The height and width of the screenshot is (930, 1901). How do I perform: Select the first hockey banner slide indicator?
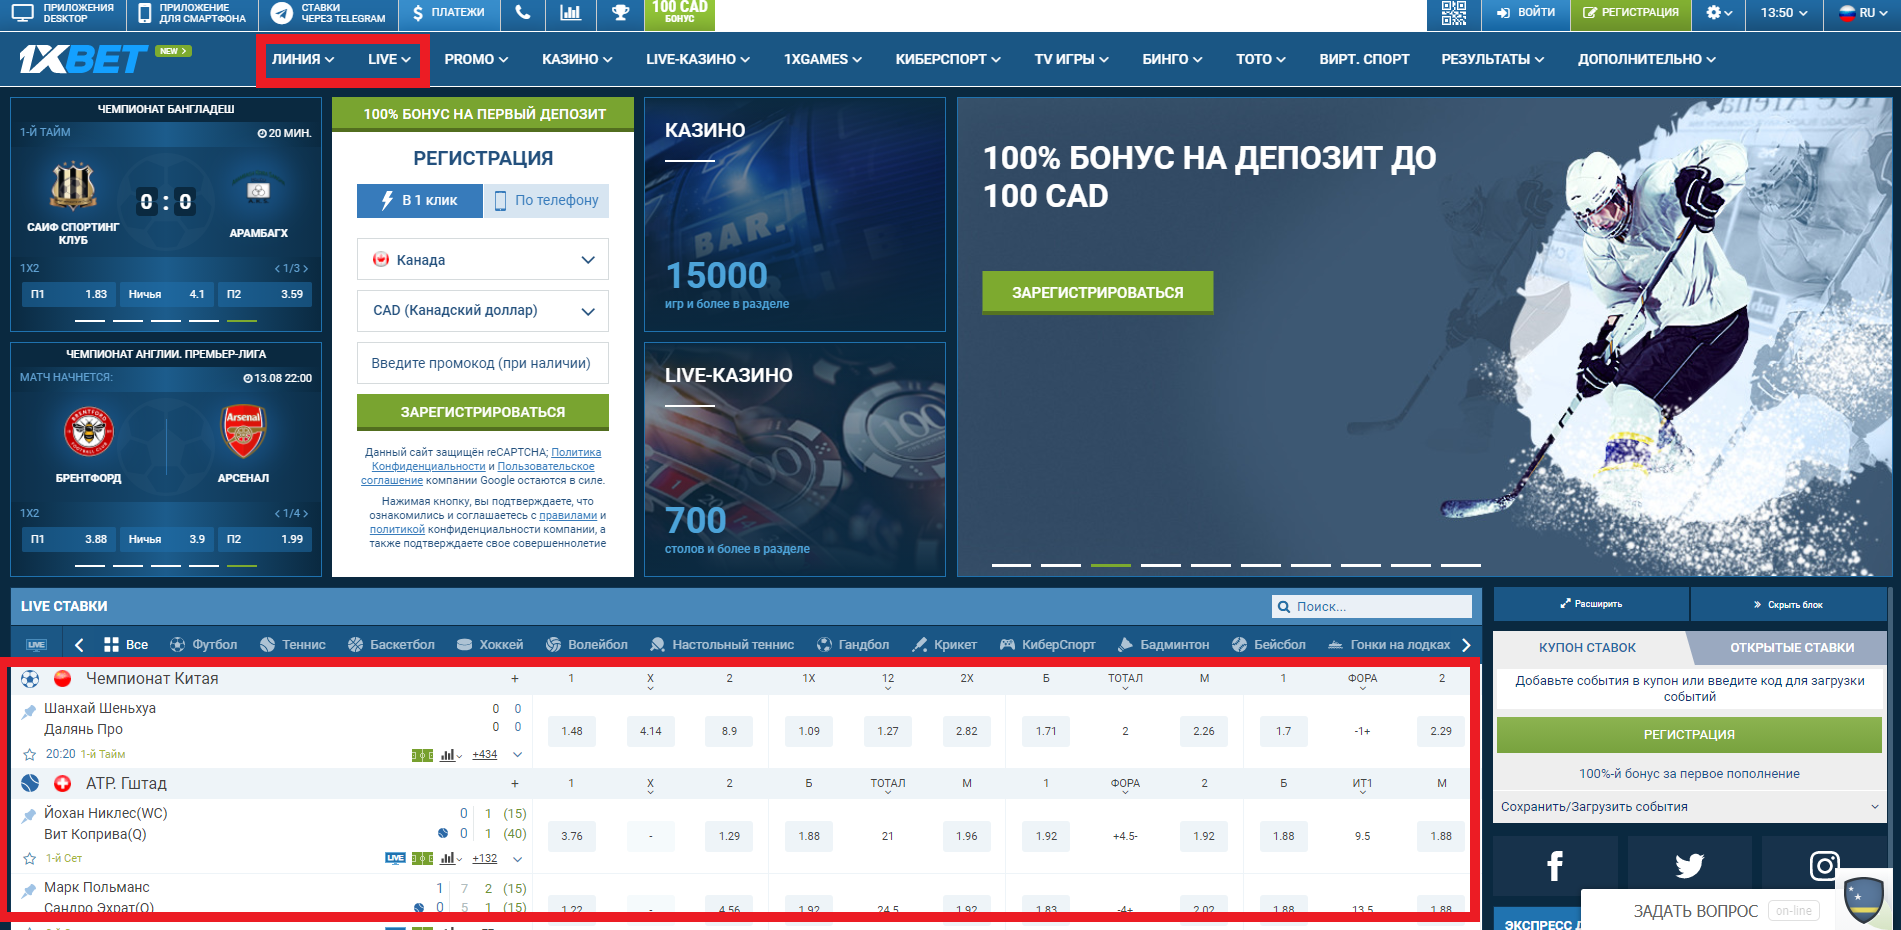[1011, 565]
